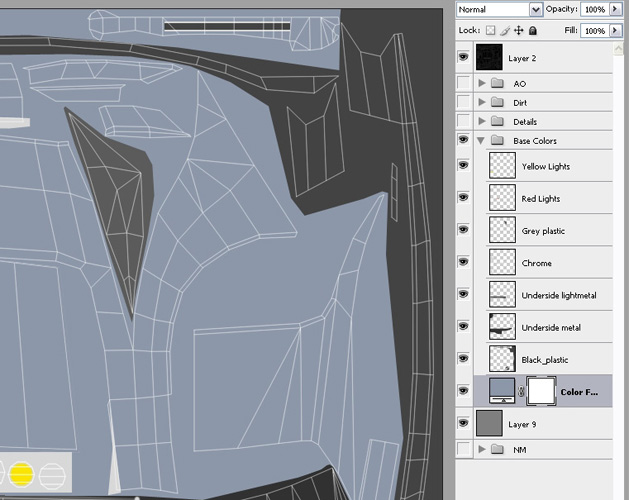Open the Opacity slider arrow
The width and height of the screenshot is (629, 500).
pyautogui.click(x=614, y=9)
